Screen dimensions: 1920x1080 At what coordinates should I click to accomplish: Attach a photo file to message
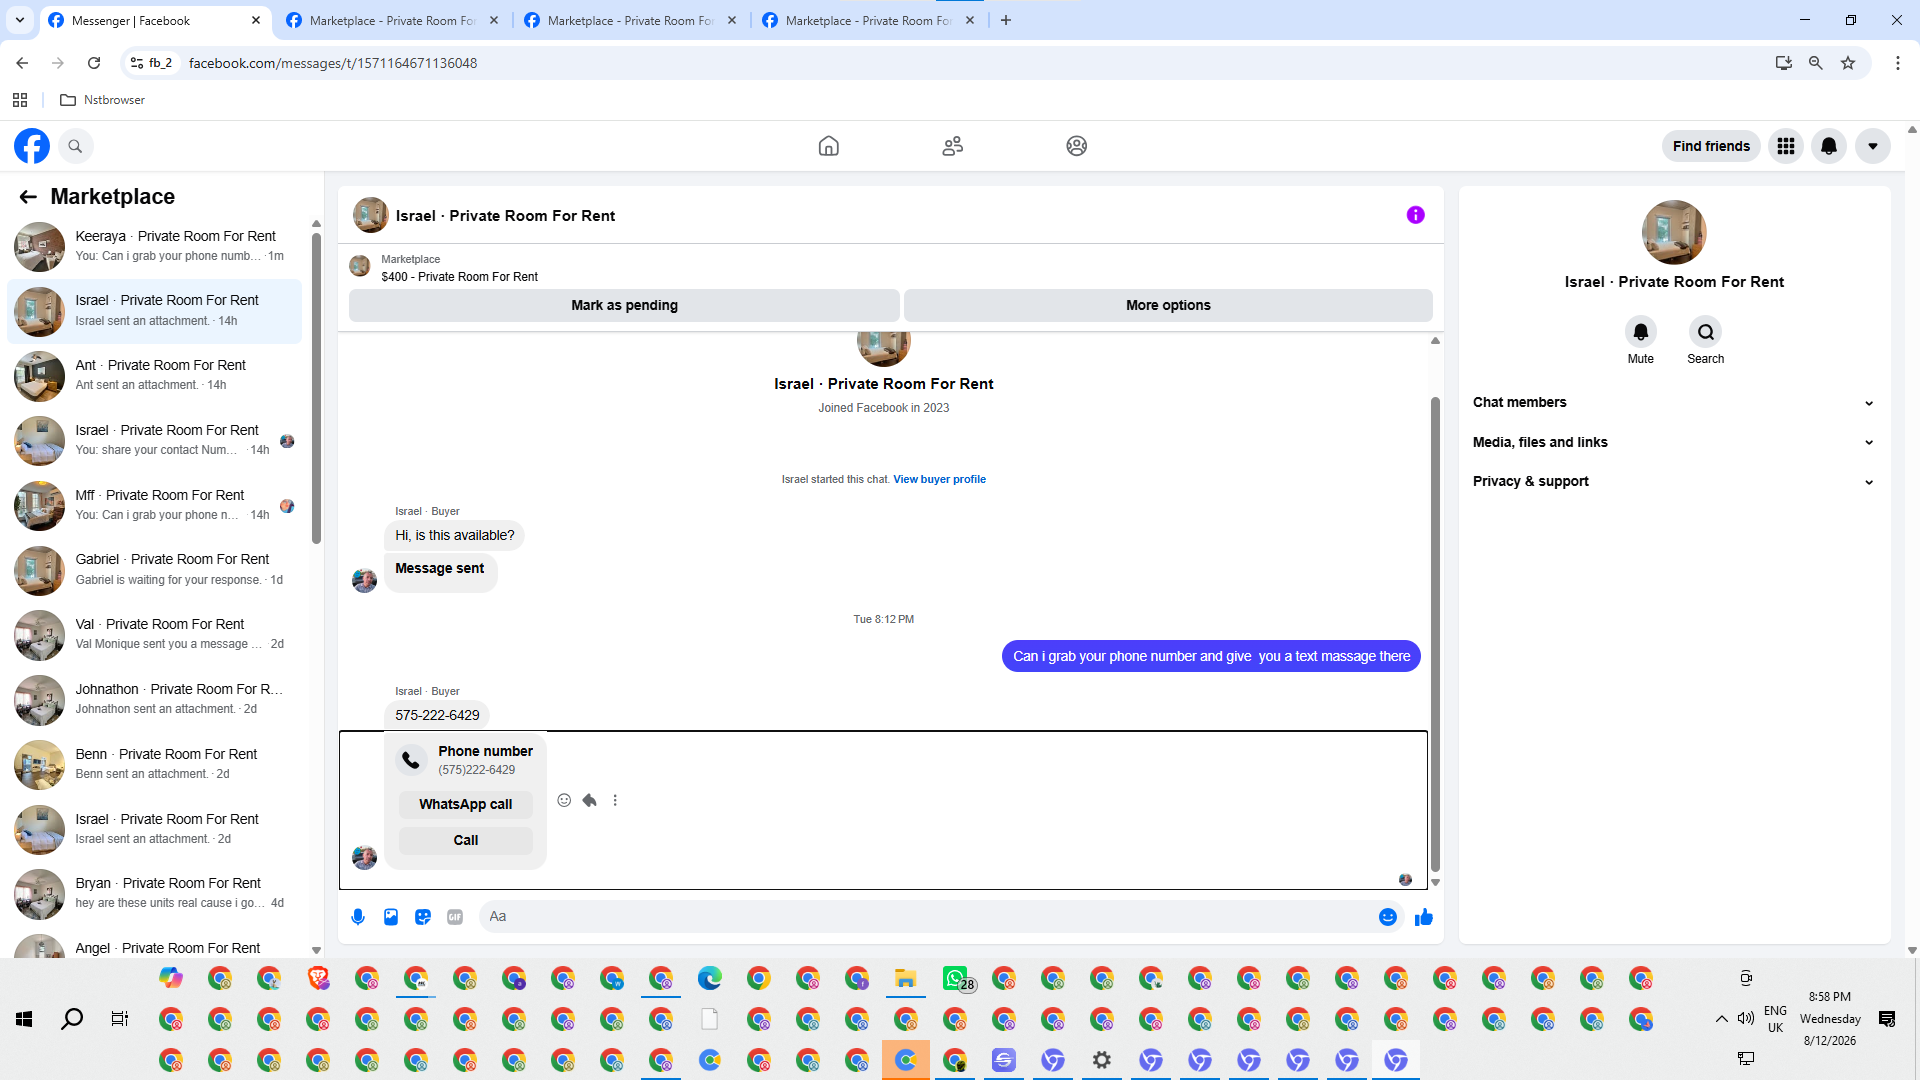click(x=391, y=917)
